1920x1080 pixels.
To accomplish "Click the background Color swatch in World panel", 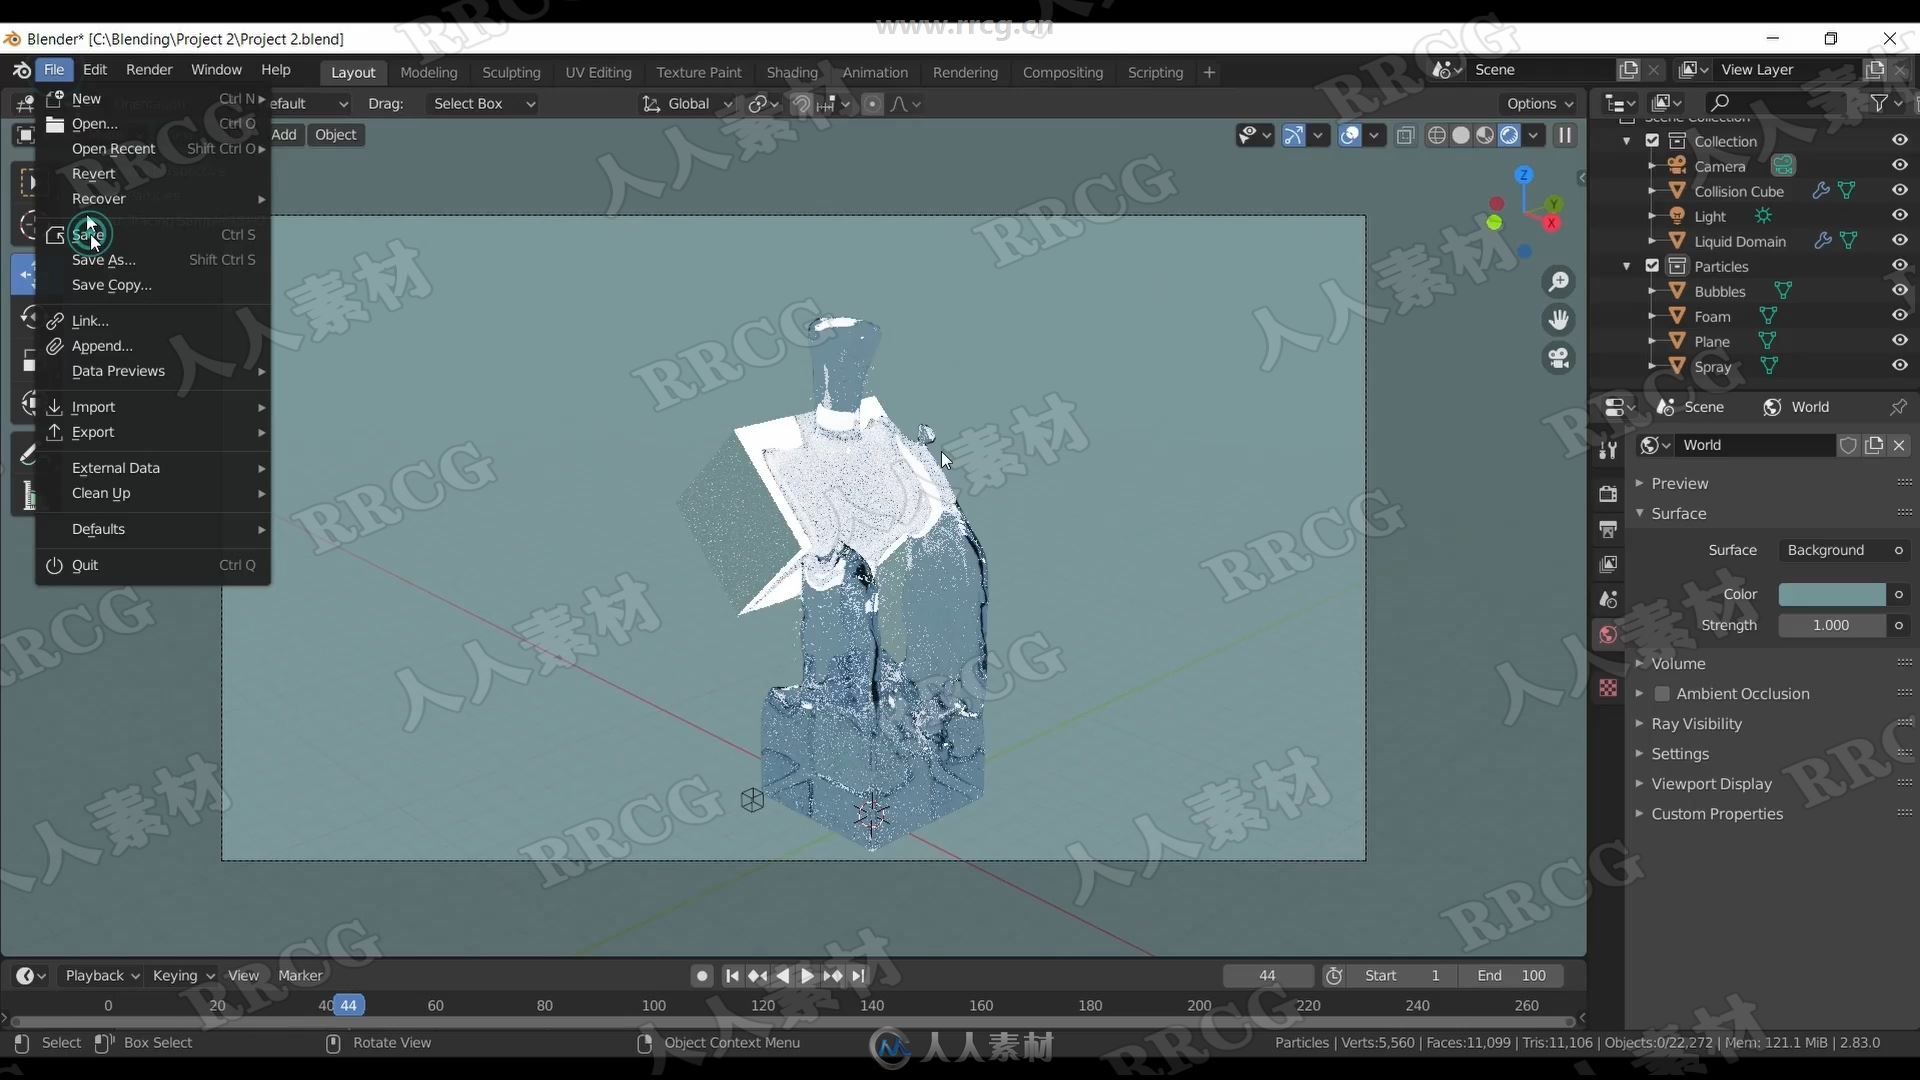I will coord(1833,593).
